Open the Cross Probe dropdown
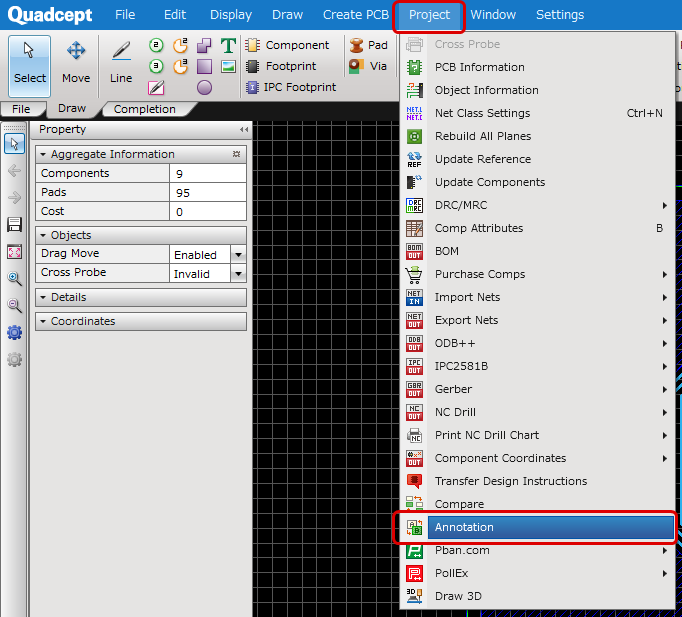Screen dimensions: 682x617 click(x=238, y=273)
